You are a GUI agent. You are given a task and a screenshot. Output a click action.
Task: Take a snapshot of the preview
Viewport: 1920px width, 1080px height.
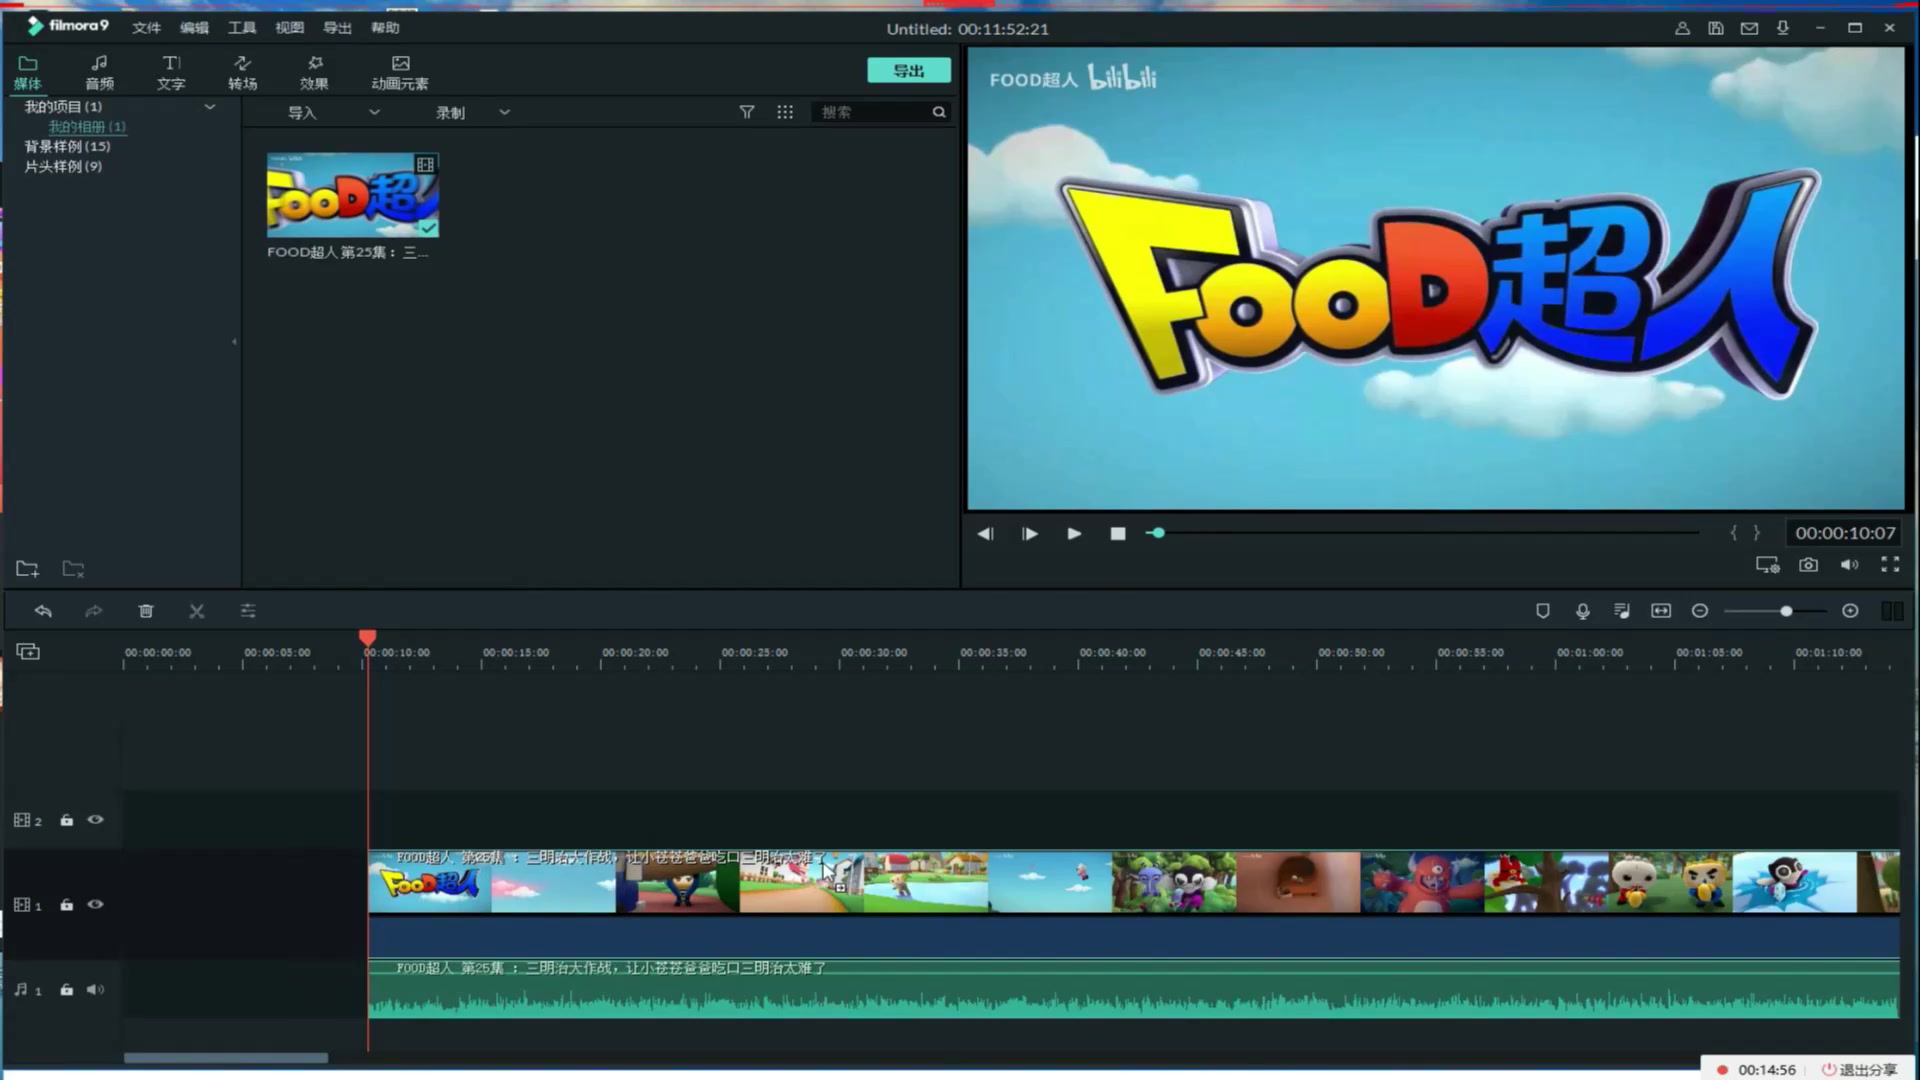coord(1808,565)
